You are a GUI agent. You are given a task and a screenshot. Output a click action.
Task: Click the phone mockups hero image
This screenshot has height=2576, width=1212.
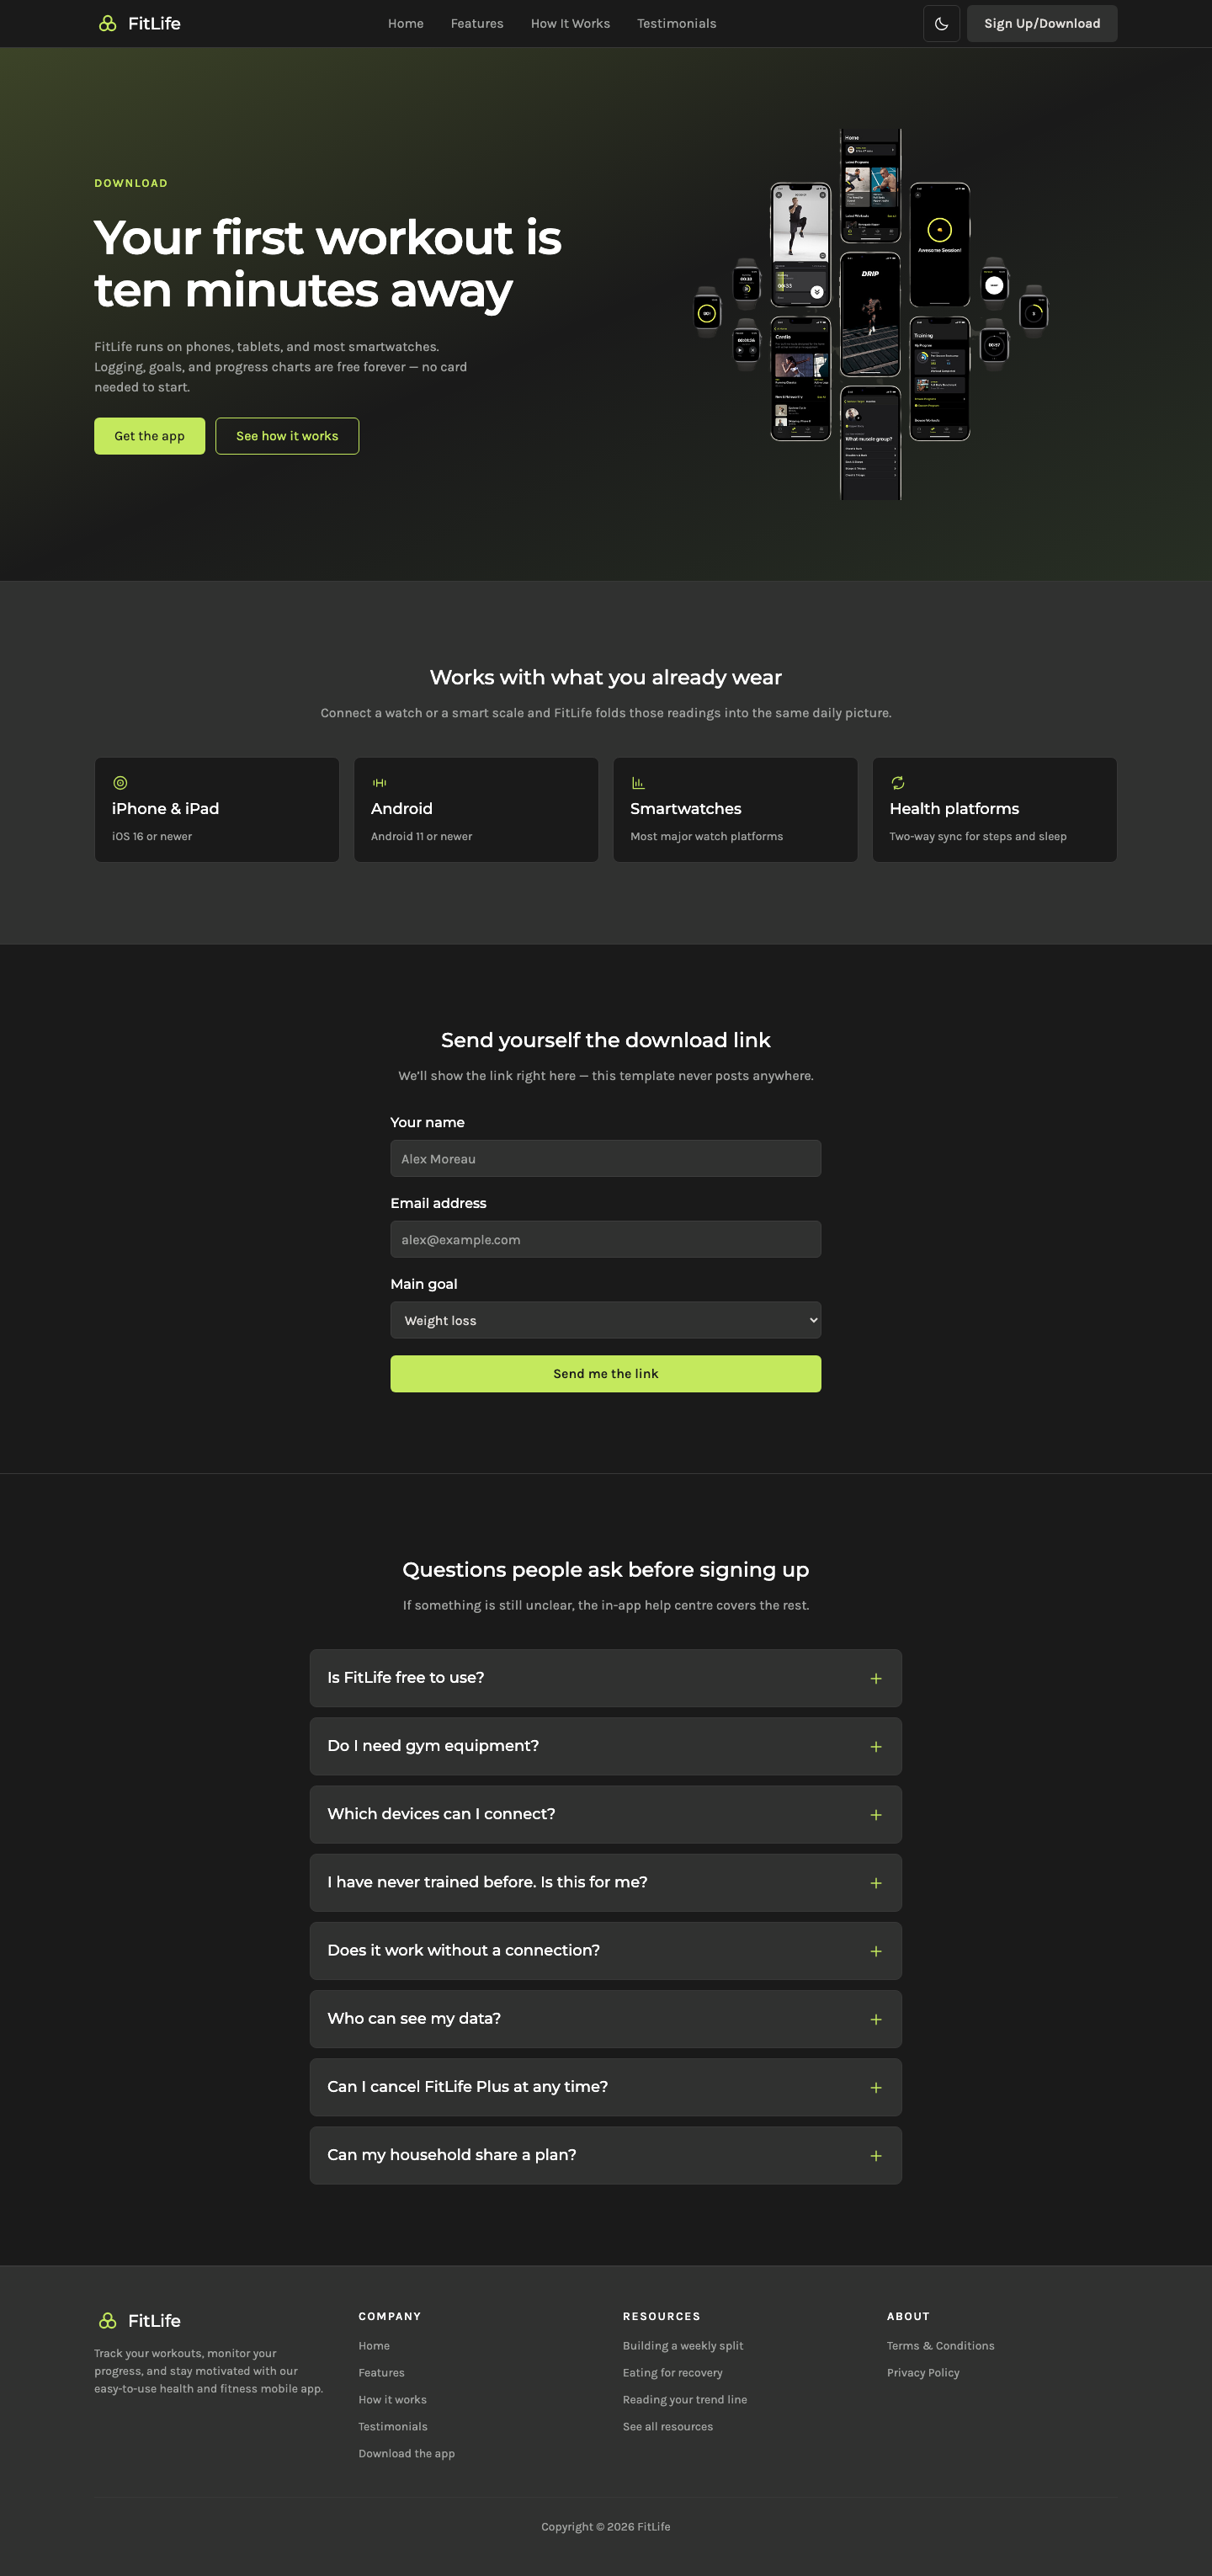pos(871,314)
